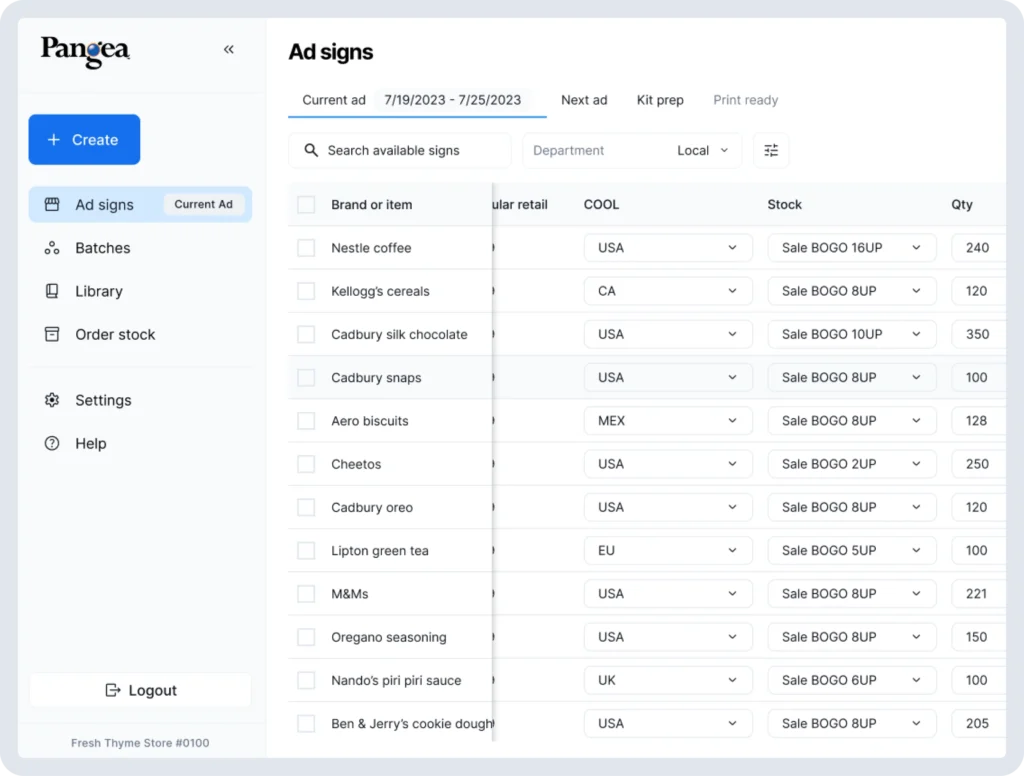Tick the Cadbury snaps checkbox

pos(306,378)
